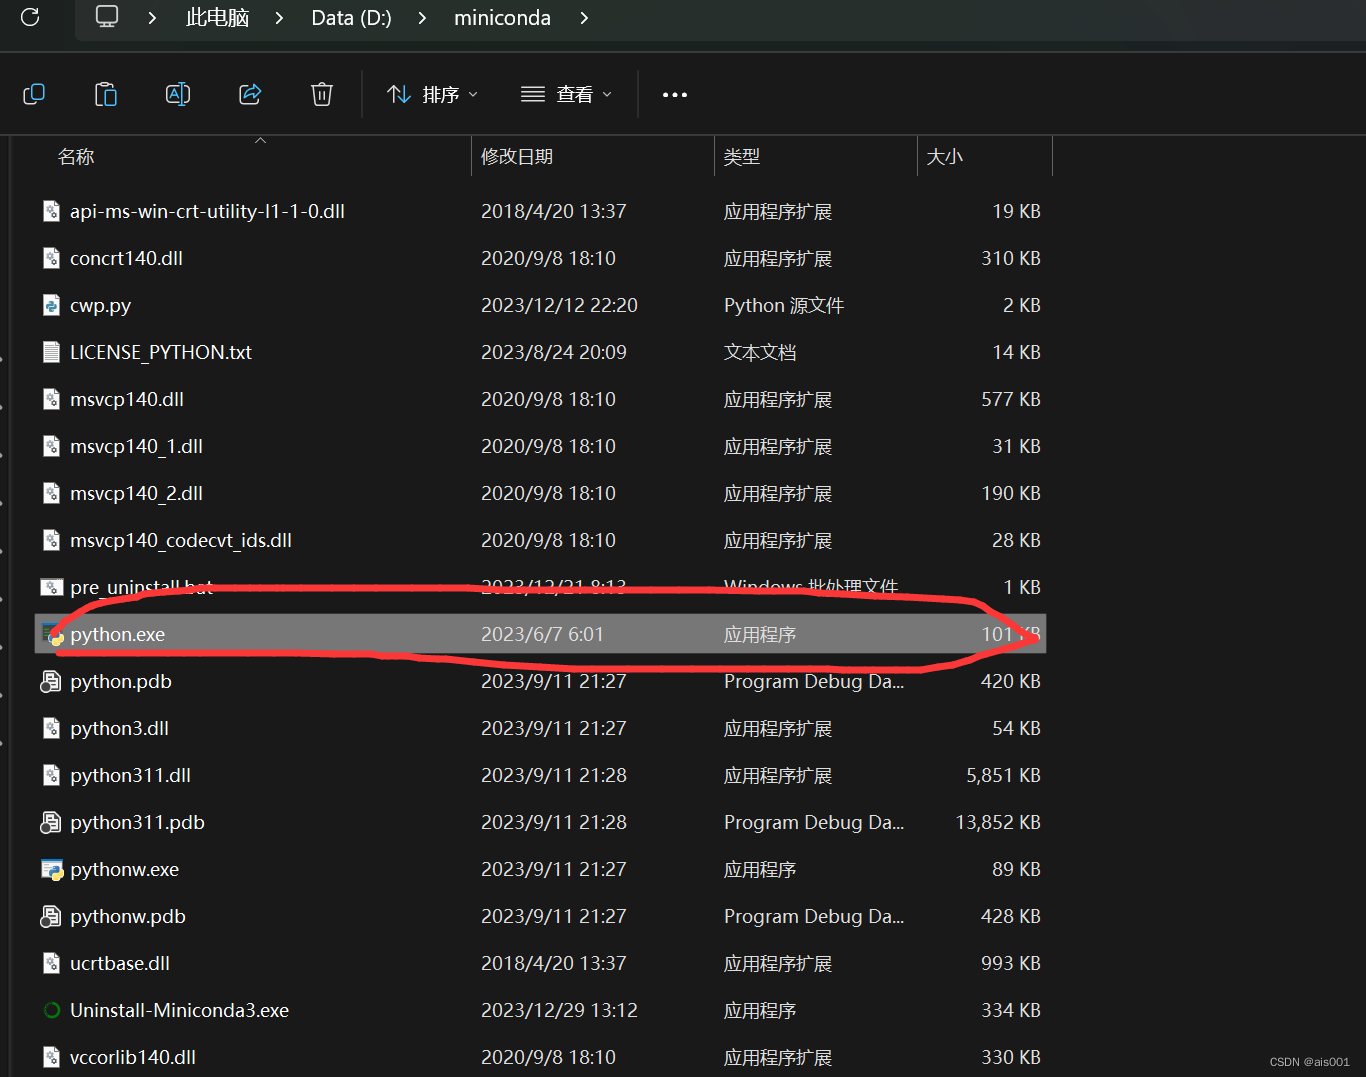Open Data (D:) from the breadcrumb bar
The image size is (1366, 1077).
point(350,17)
